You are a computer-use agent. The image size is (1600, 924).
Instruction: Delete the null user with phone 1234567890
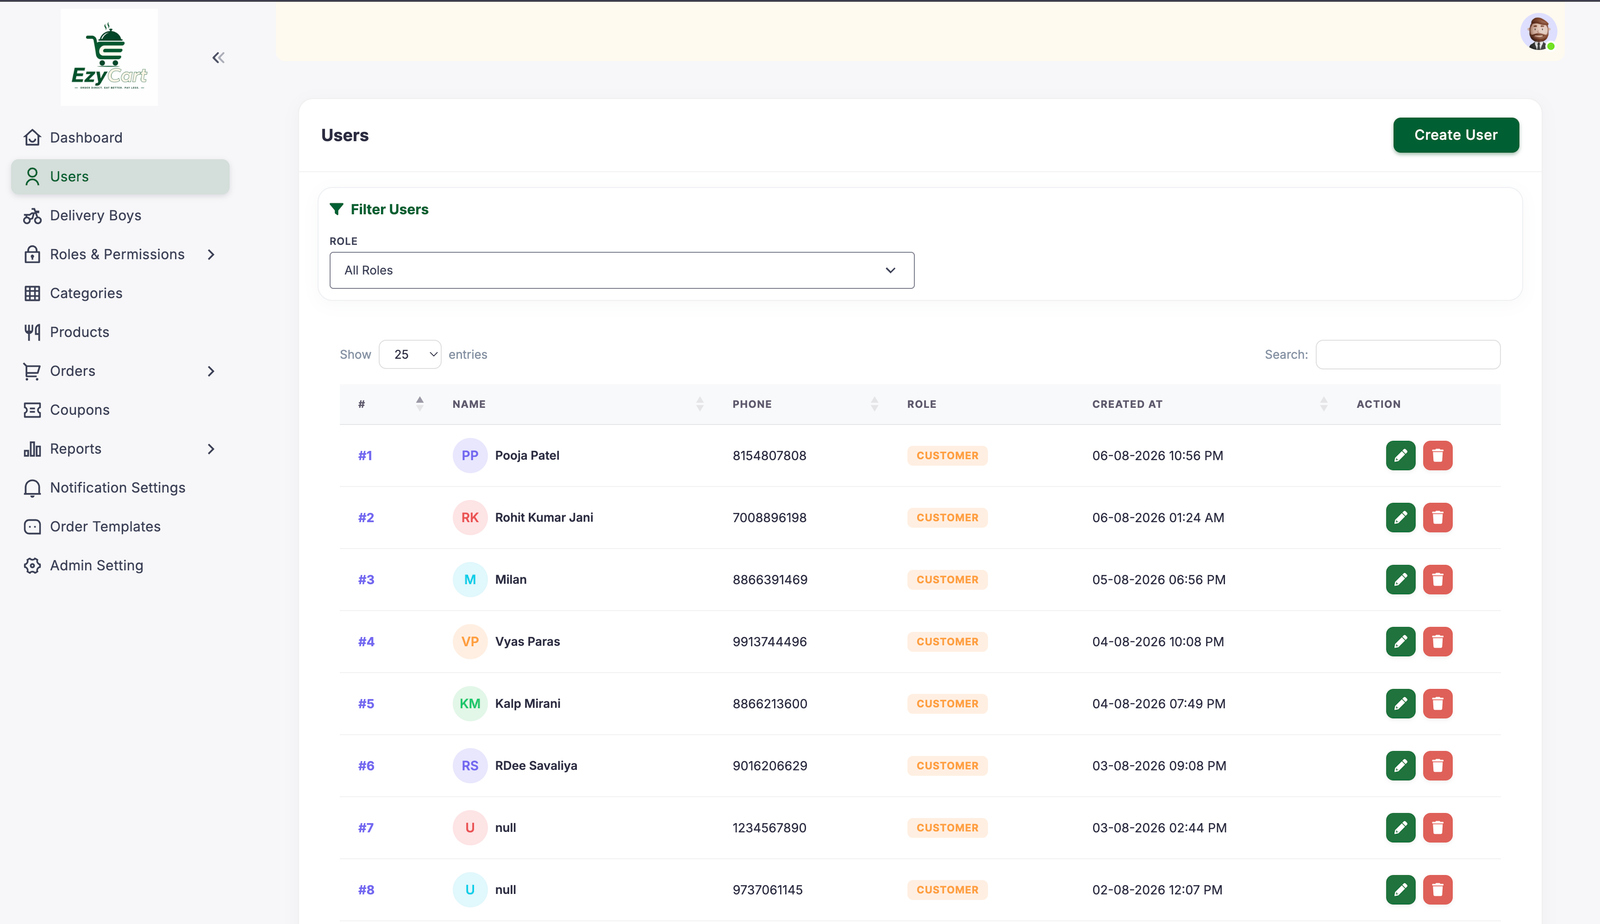[x=1437, y=828]
